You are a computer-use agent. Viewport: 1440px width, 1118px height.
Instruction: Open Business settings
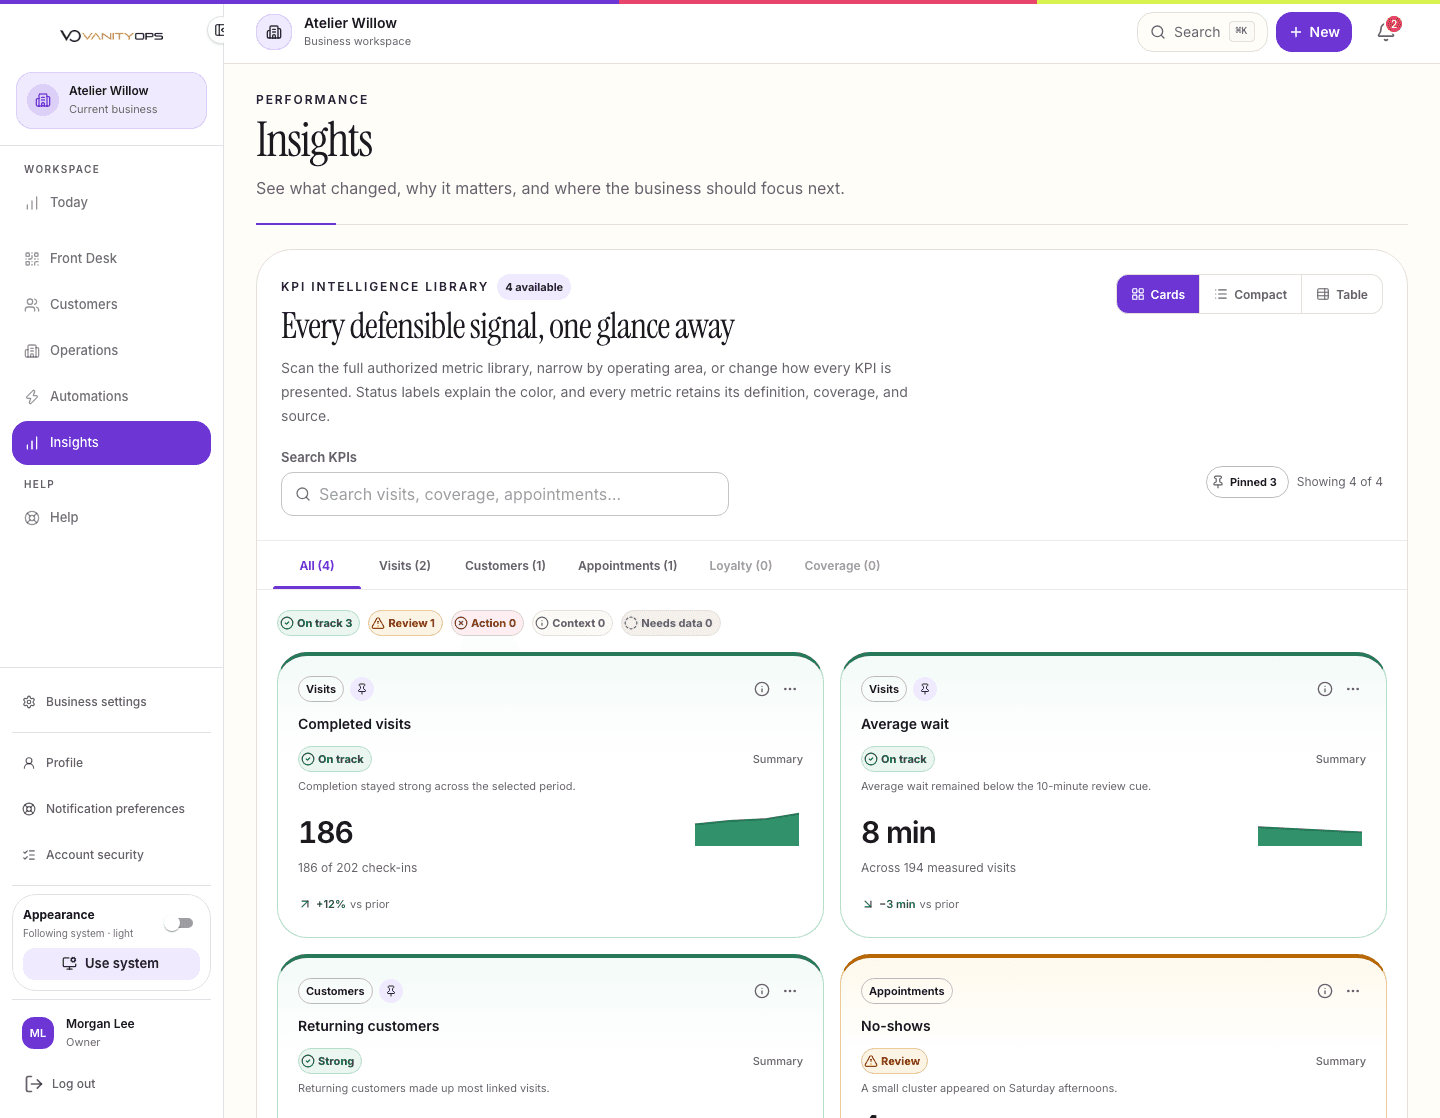[x=111, y=702]
